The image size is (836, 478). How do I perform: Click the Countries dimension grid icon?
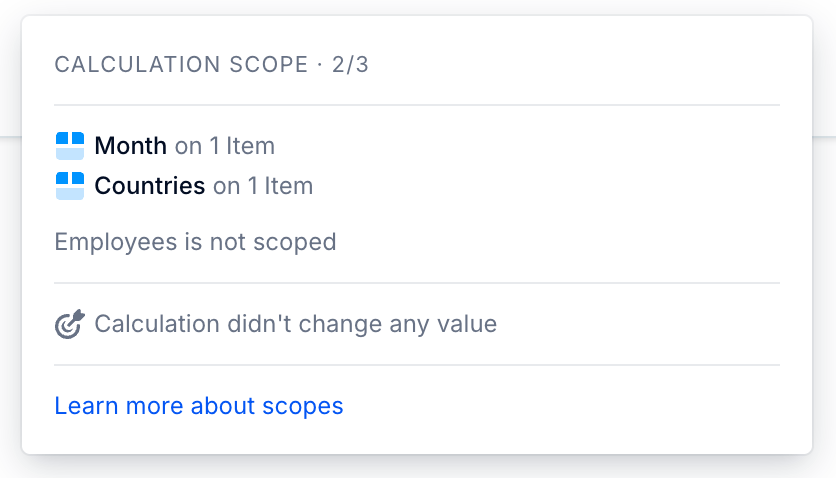70,186
